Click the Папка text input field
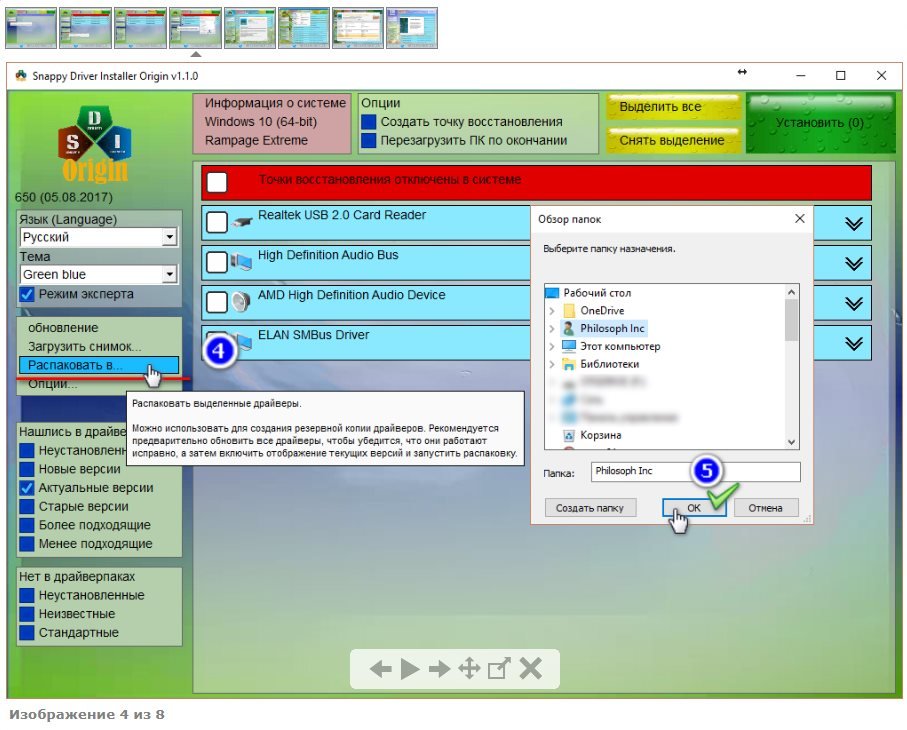Viewport: 907px width, 730px height. (694, 471)
